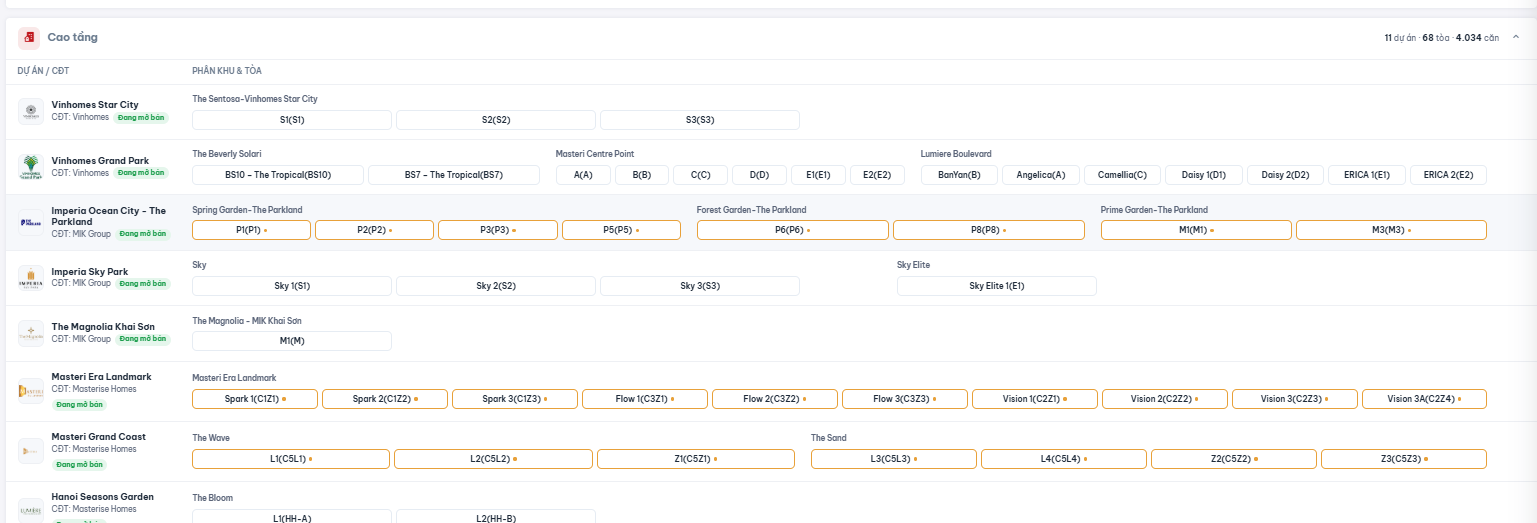Click Masteri Grand Coast logo
Screen dimensions: 1537x523
tap(31, 452)
